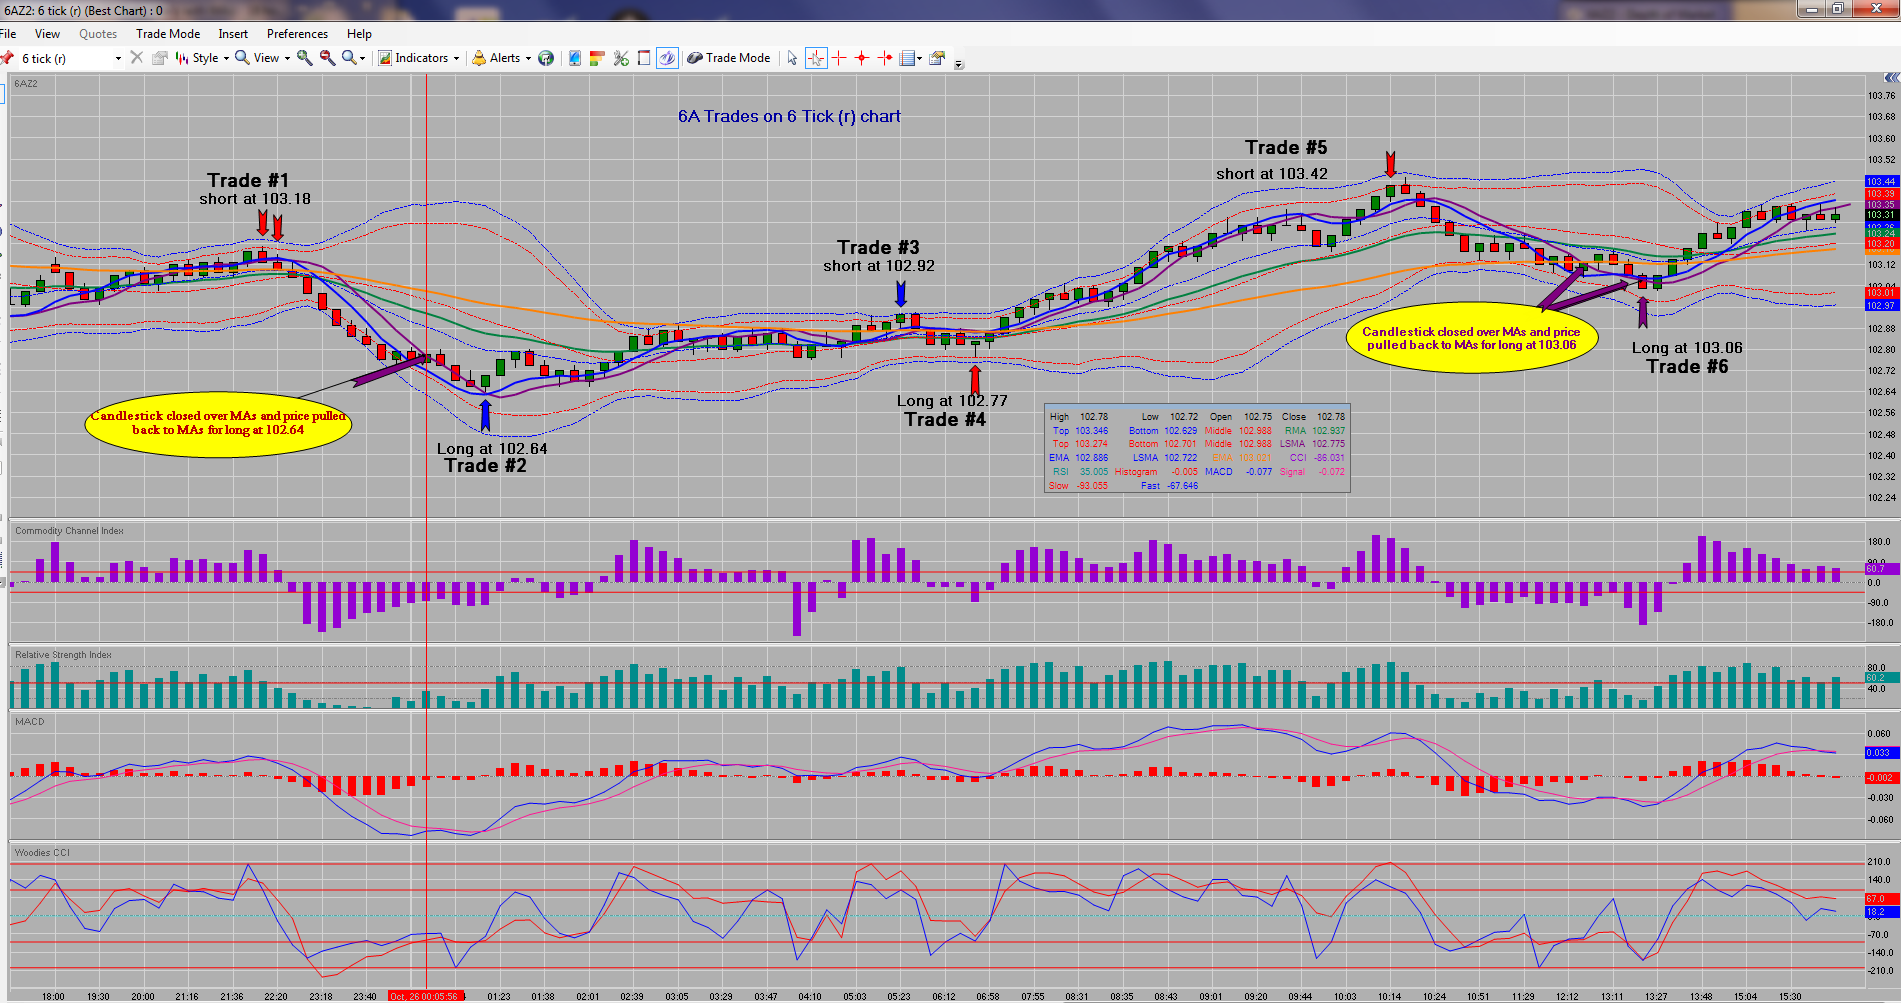Toggle the highlighted blue swirl button

click(667, 58)
